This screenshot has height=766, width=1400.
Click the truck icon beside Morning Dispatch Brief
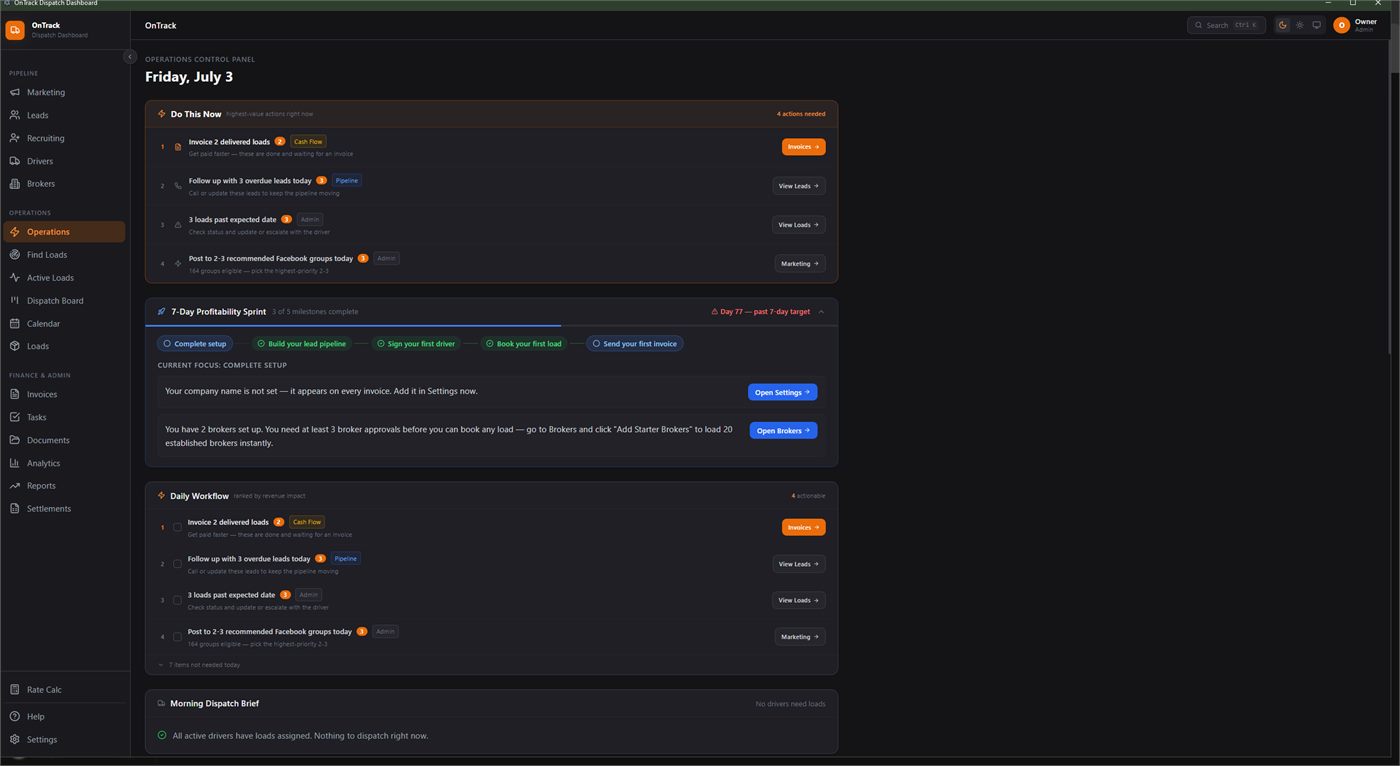[161, 704]
